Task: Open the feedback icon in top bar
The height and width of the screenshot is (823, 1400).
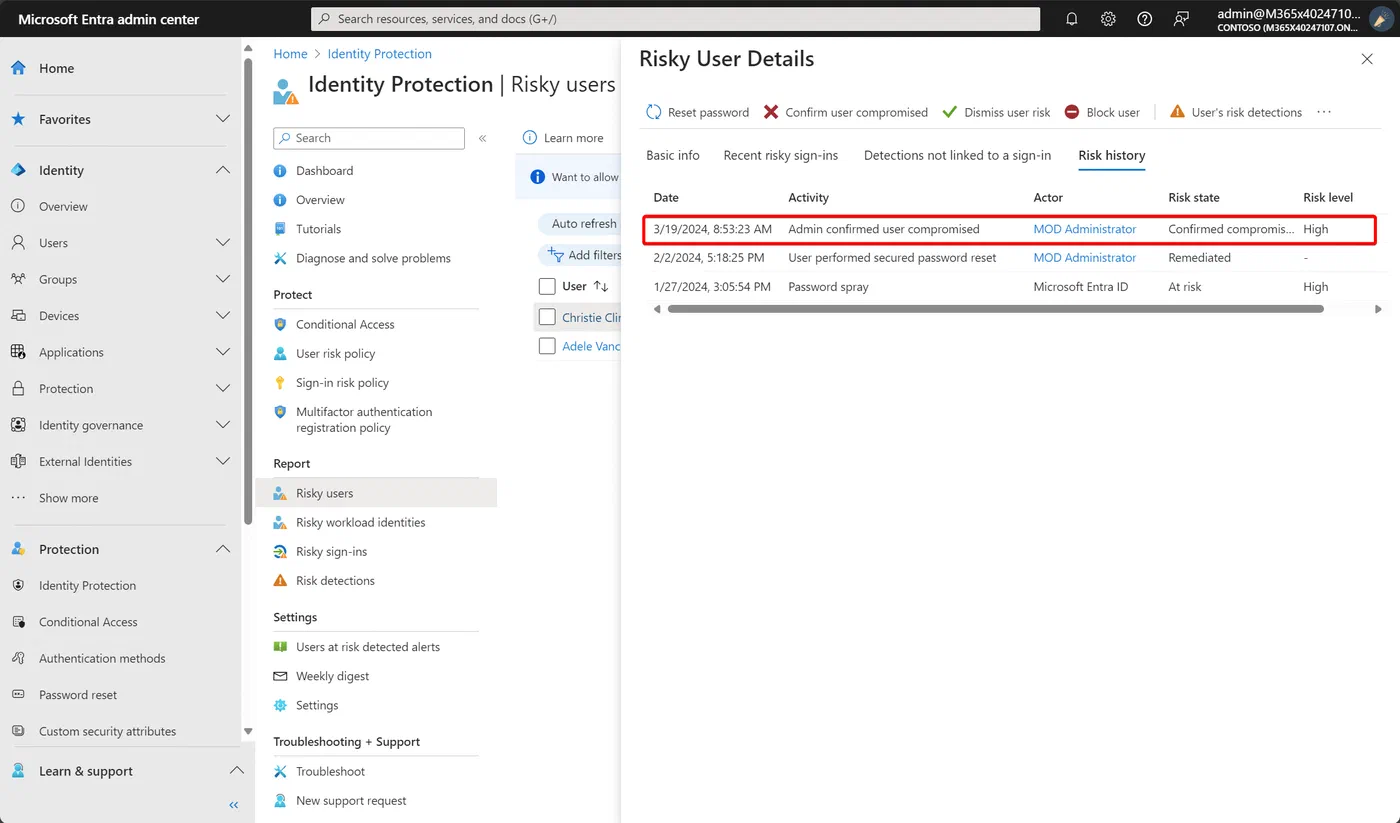Action: click(1181, 19)
